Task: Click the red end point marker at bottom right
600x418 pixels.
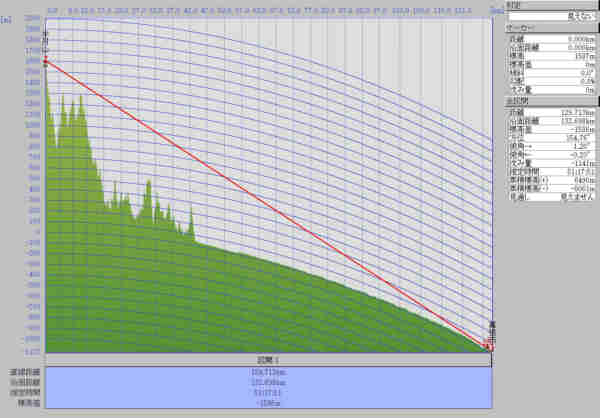Action: click(x=488, y=346)
